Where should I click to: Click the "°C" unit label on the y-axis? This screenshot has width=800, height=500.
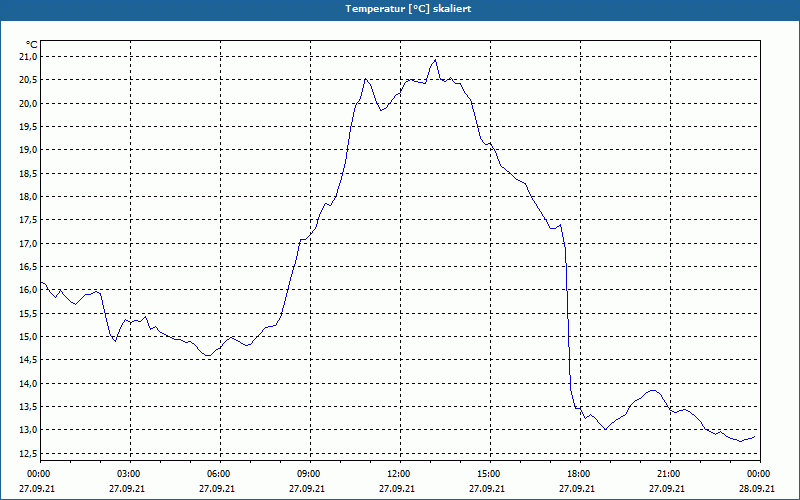pos(32,45)
